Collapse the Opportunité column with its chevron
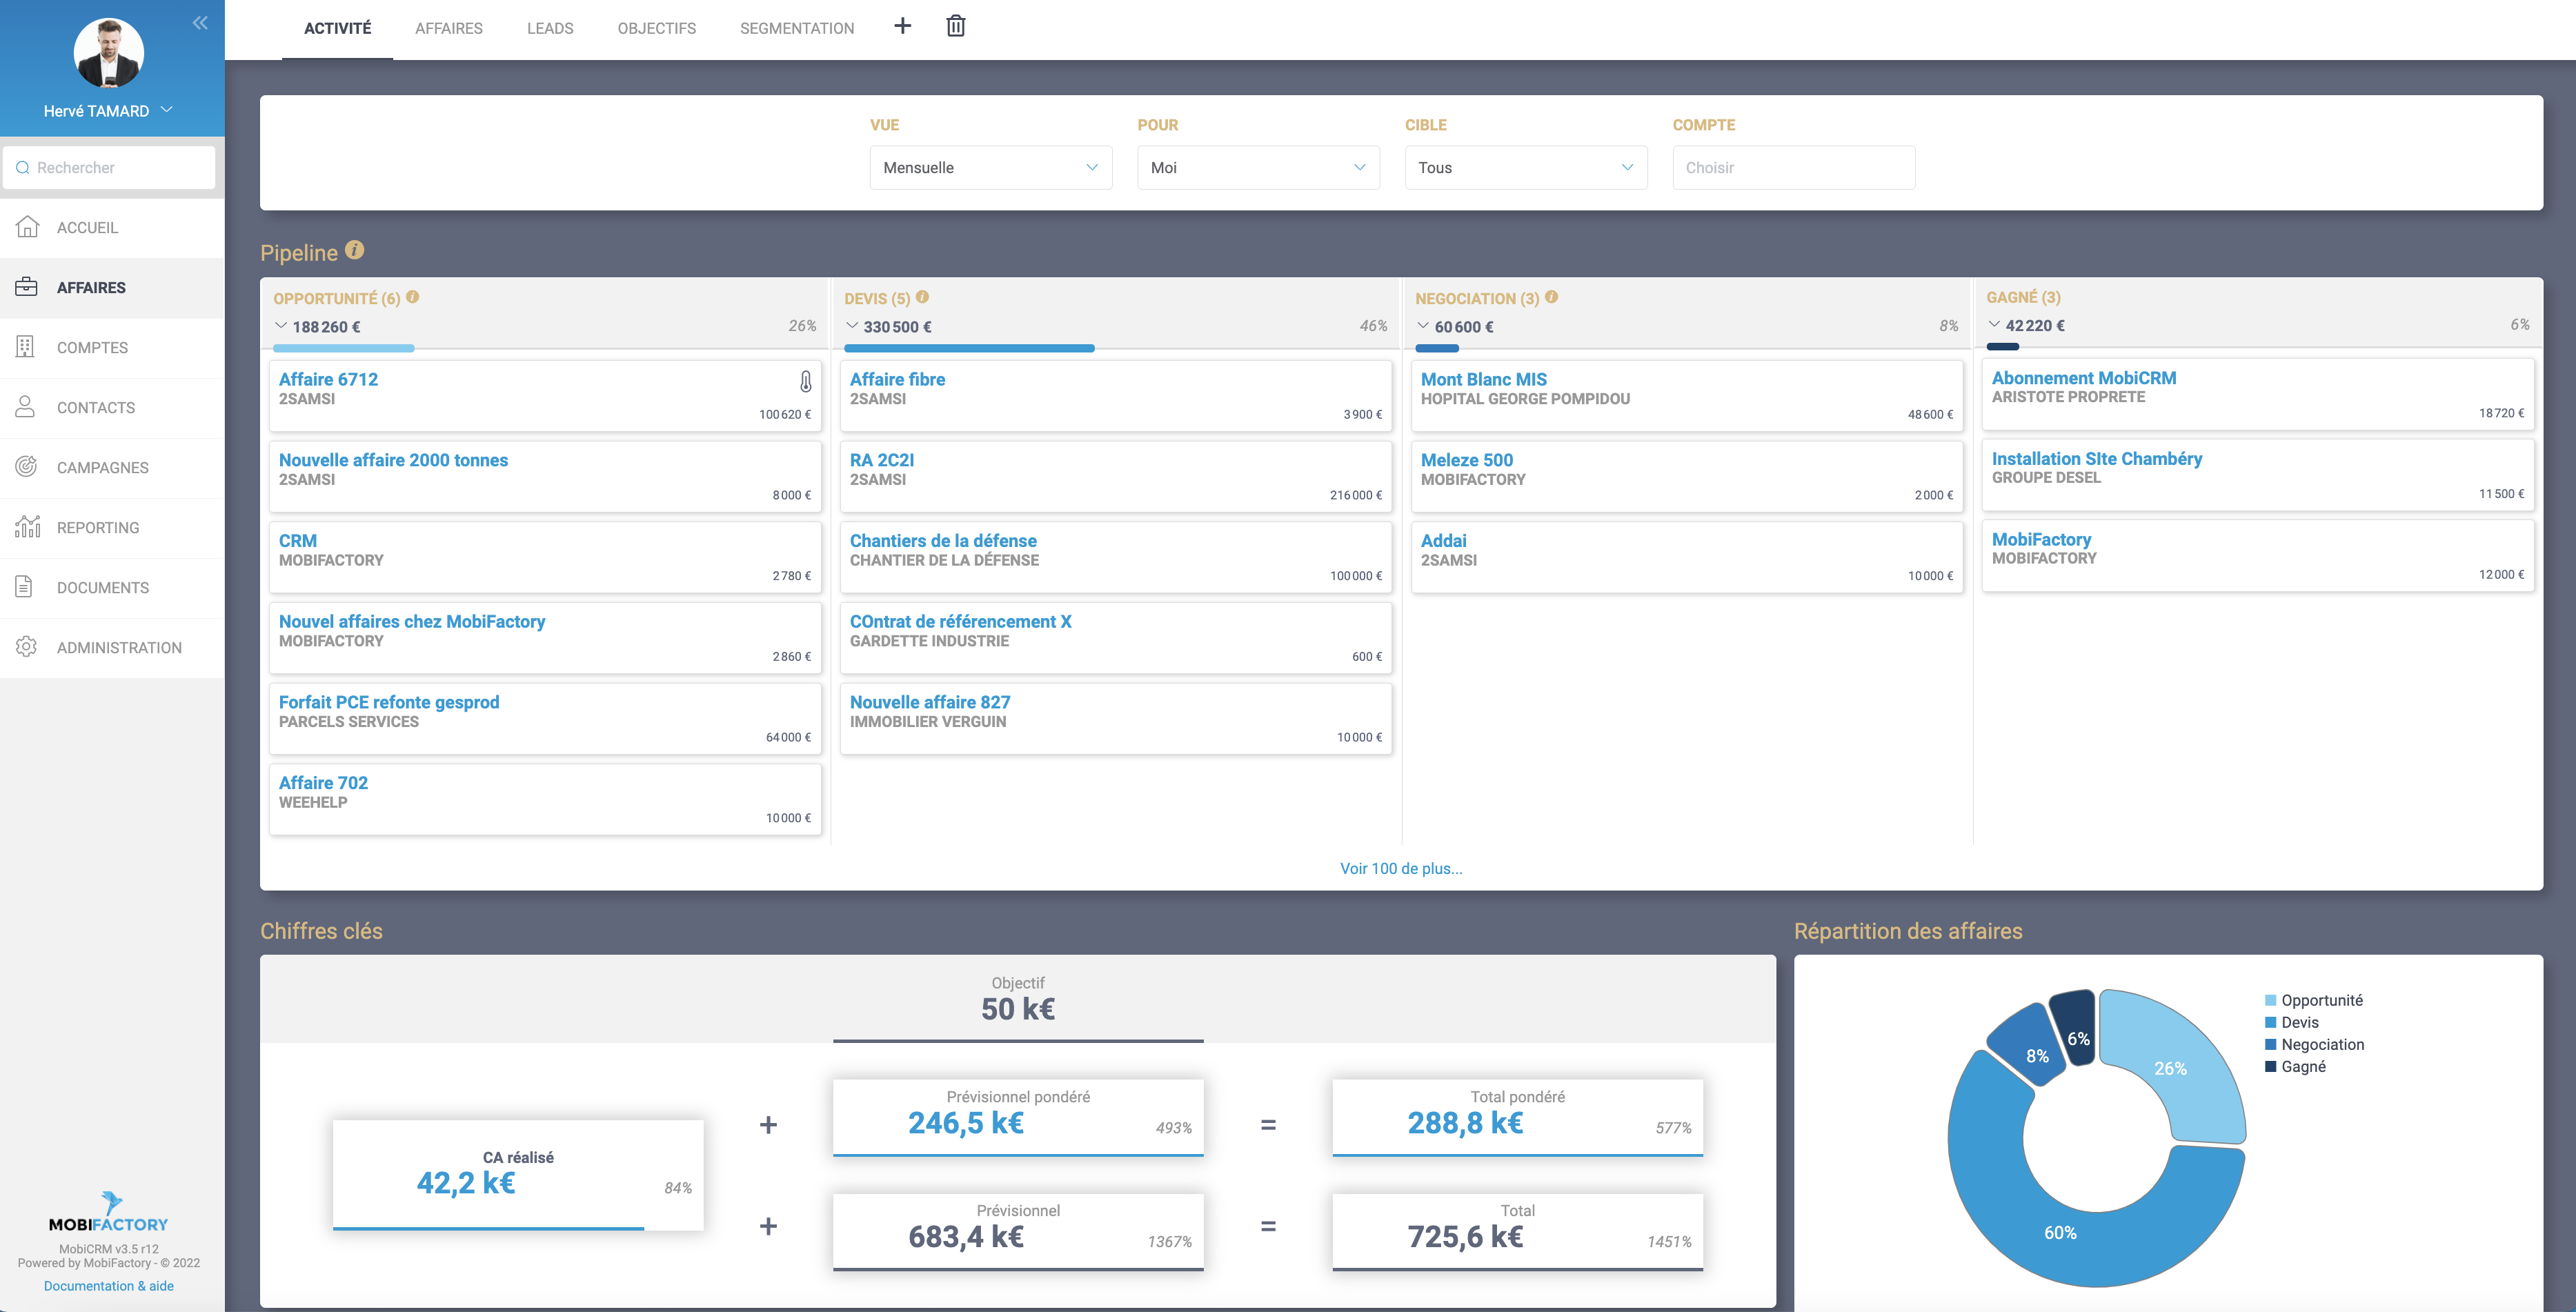Image resolution: width=2576 pixels, height=1312 pixels. [281, 326]
